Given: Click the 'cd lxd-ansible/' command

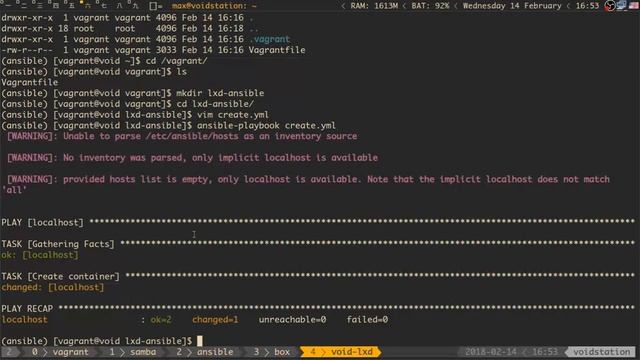Looking at the screenshot, I should (215, 104).
